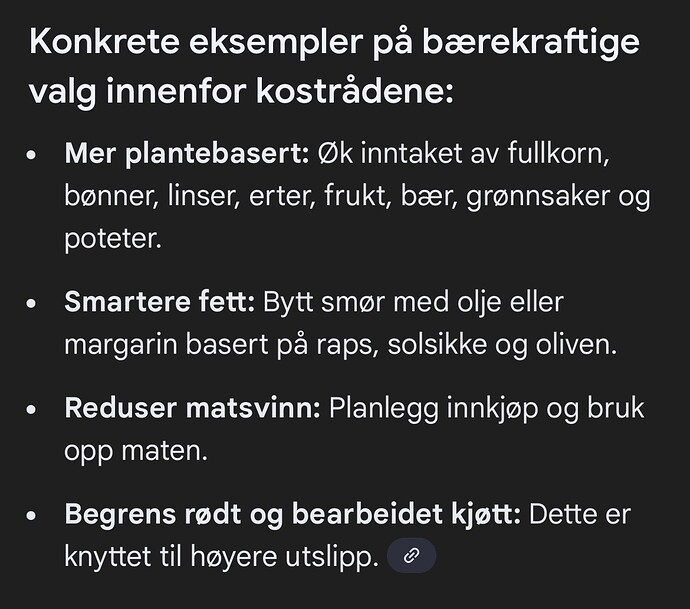The width and height of the screenshot is (690, 609).
Task: Click the bold label 'Smartere fett:'
Action: (158, 301)
